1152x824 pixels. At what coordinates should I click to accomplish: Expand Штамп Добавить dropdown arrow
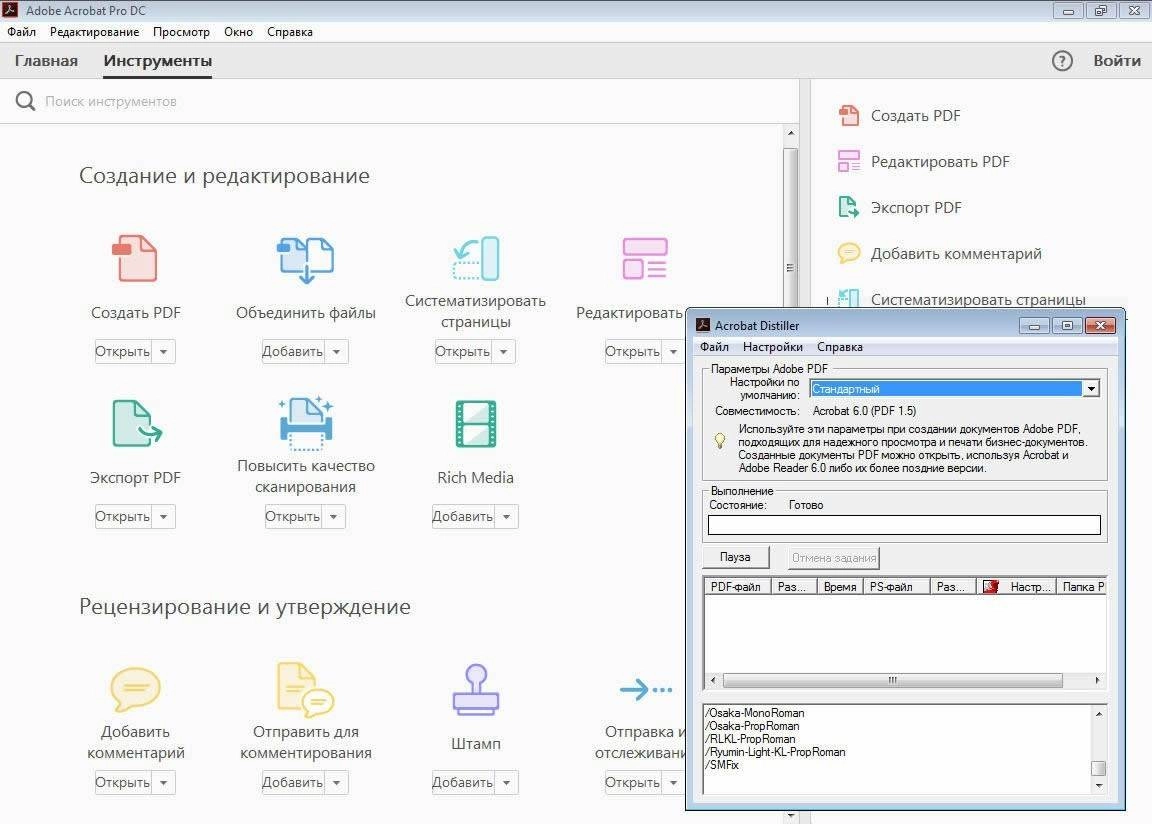tap(507, 783)
